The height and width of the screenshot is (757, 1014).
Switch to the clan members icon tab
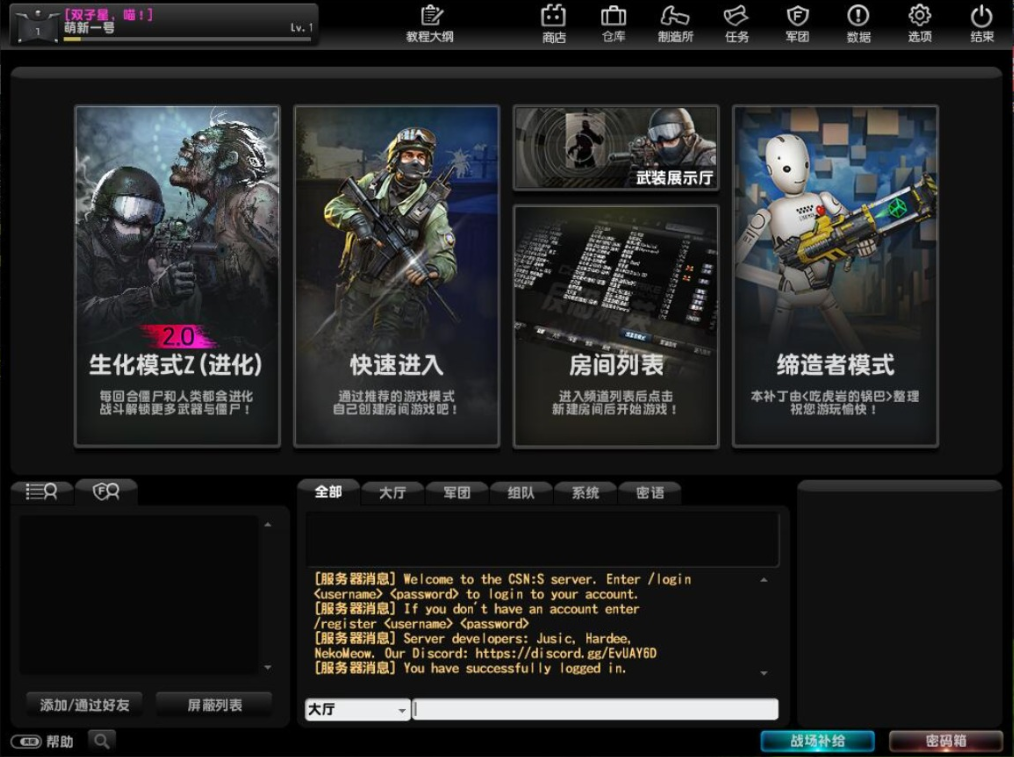pos(106,492)
